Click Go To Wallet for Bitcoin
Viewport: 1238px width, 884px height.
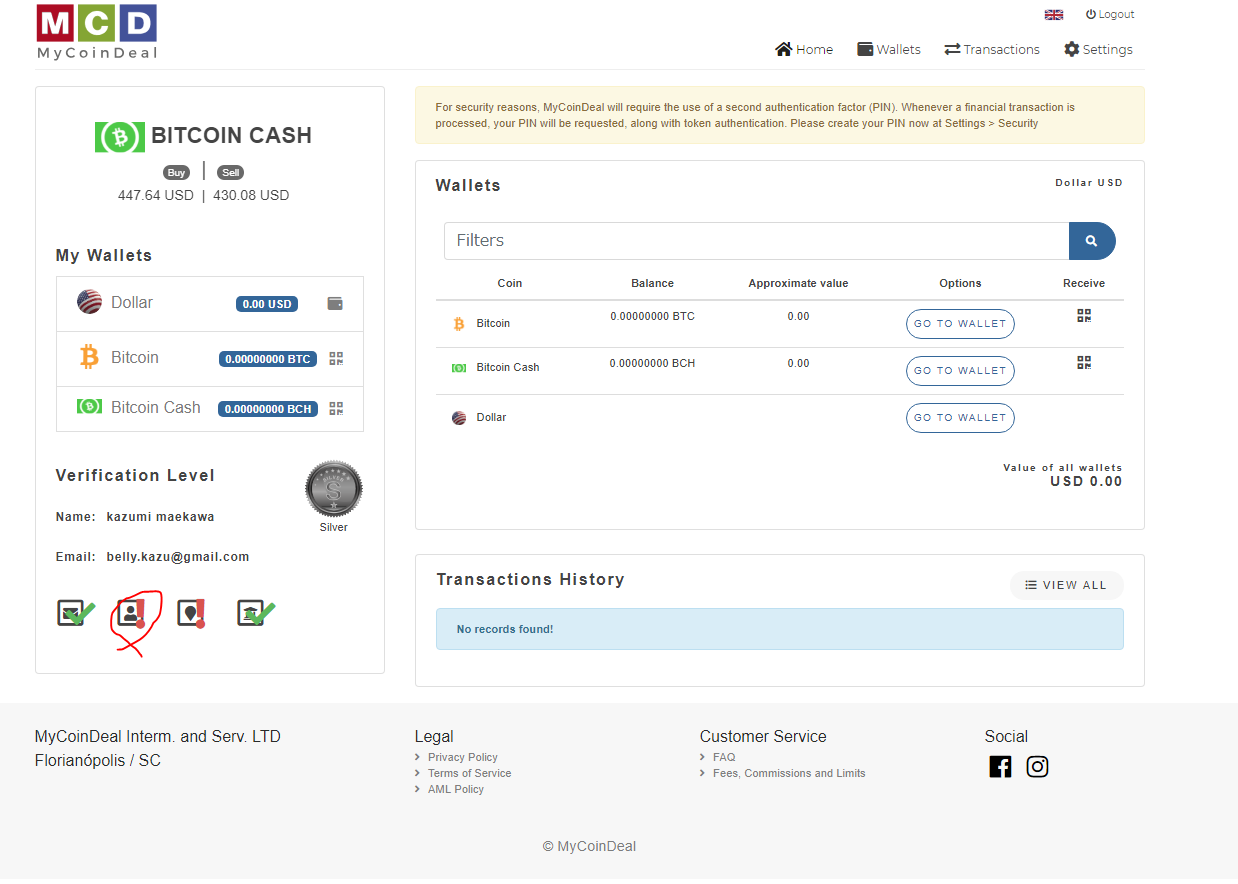coord(960,324)
